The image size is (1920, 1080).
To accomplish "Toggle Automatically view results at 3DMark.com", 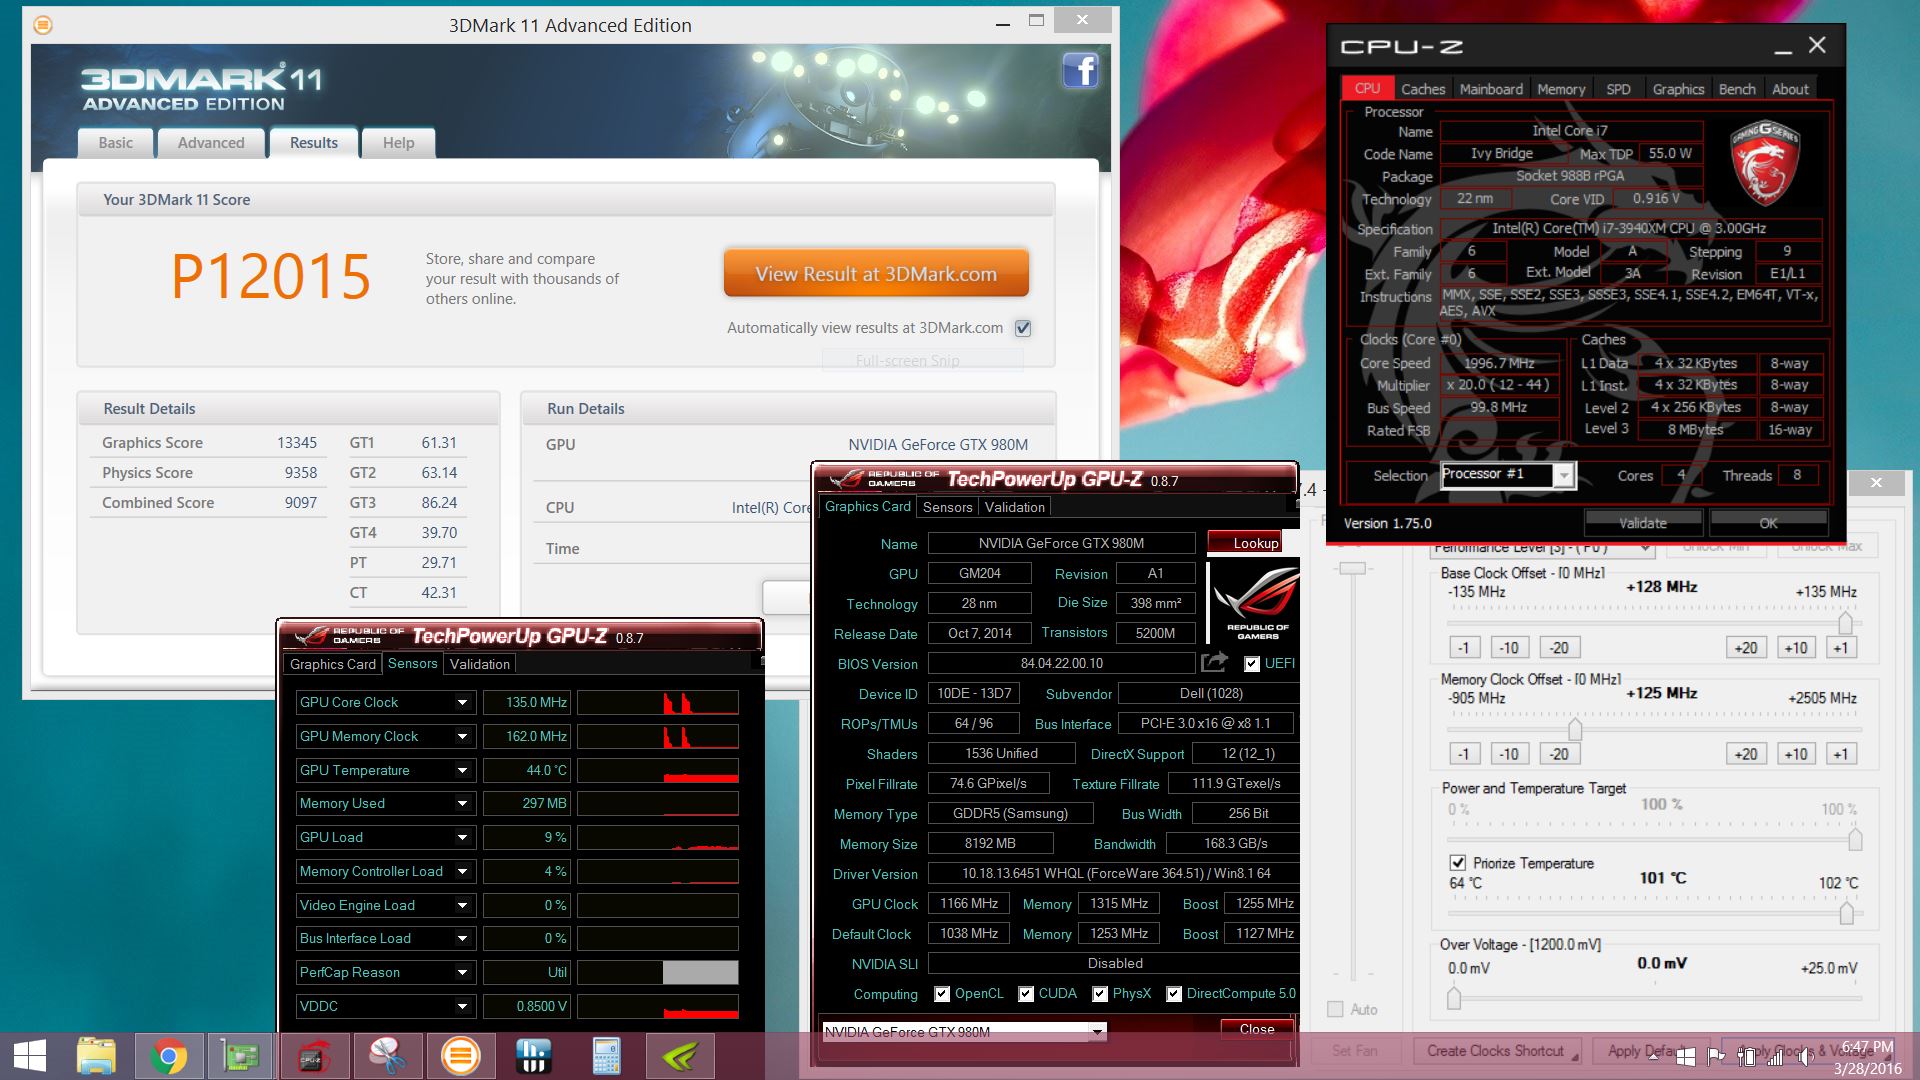I will [x=1023, y=328].
